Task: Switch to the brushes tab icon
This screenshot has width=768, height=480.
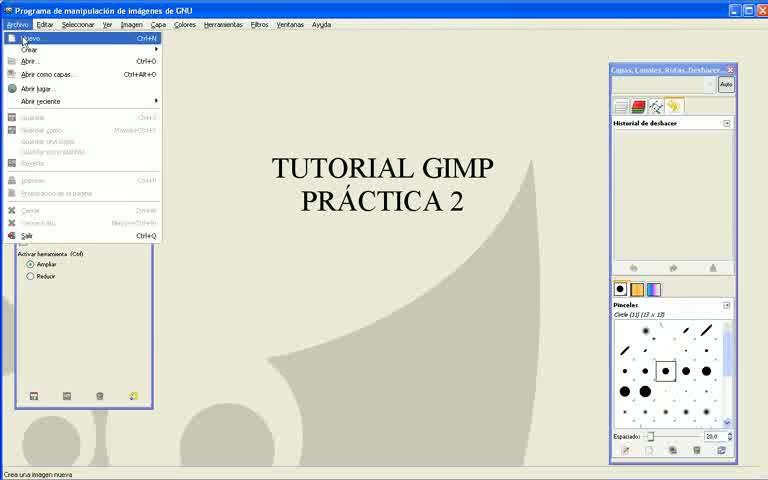Action: click(621, 289)
